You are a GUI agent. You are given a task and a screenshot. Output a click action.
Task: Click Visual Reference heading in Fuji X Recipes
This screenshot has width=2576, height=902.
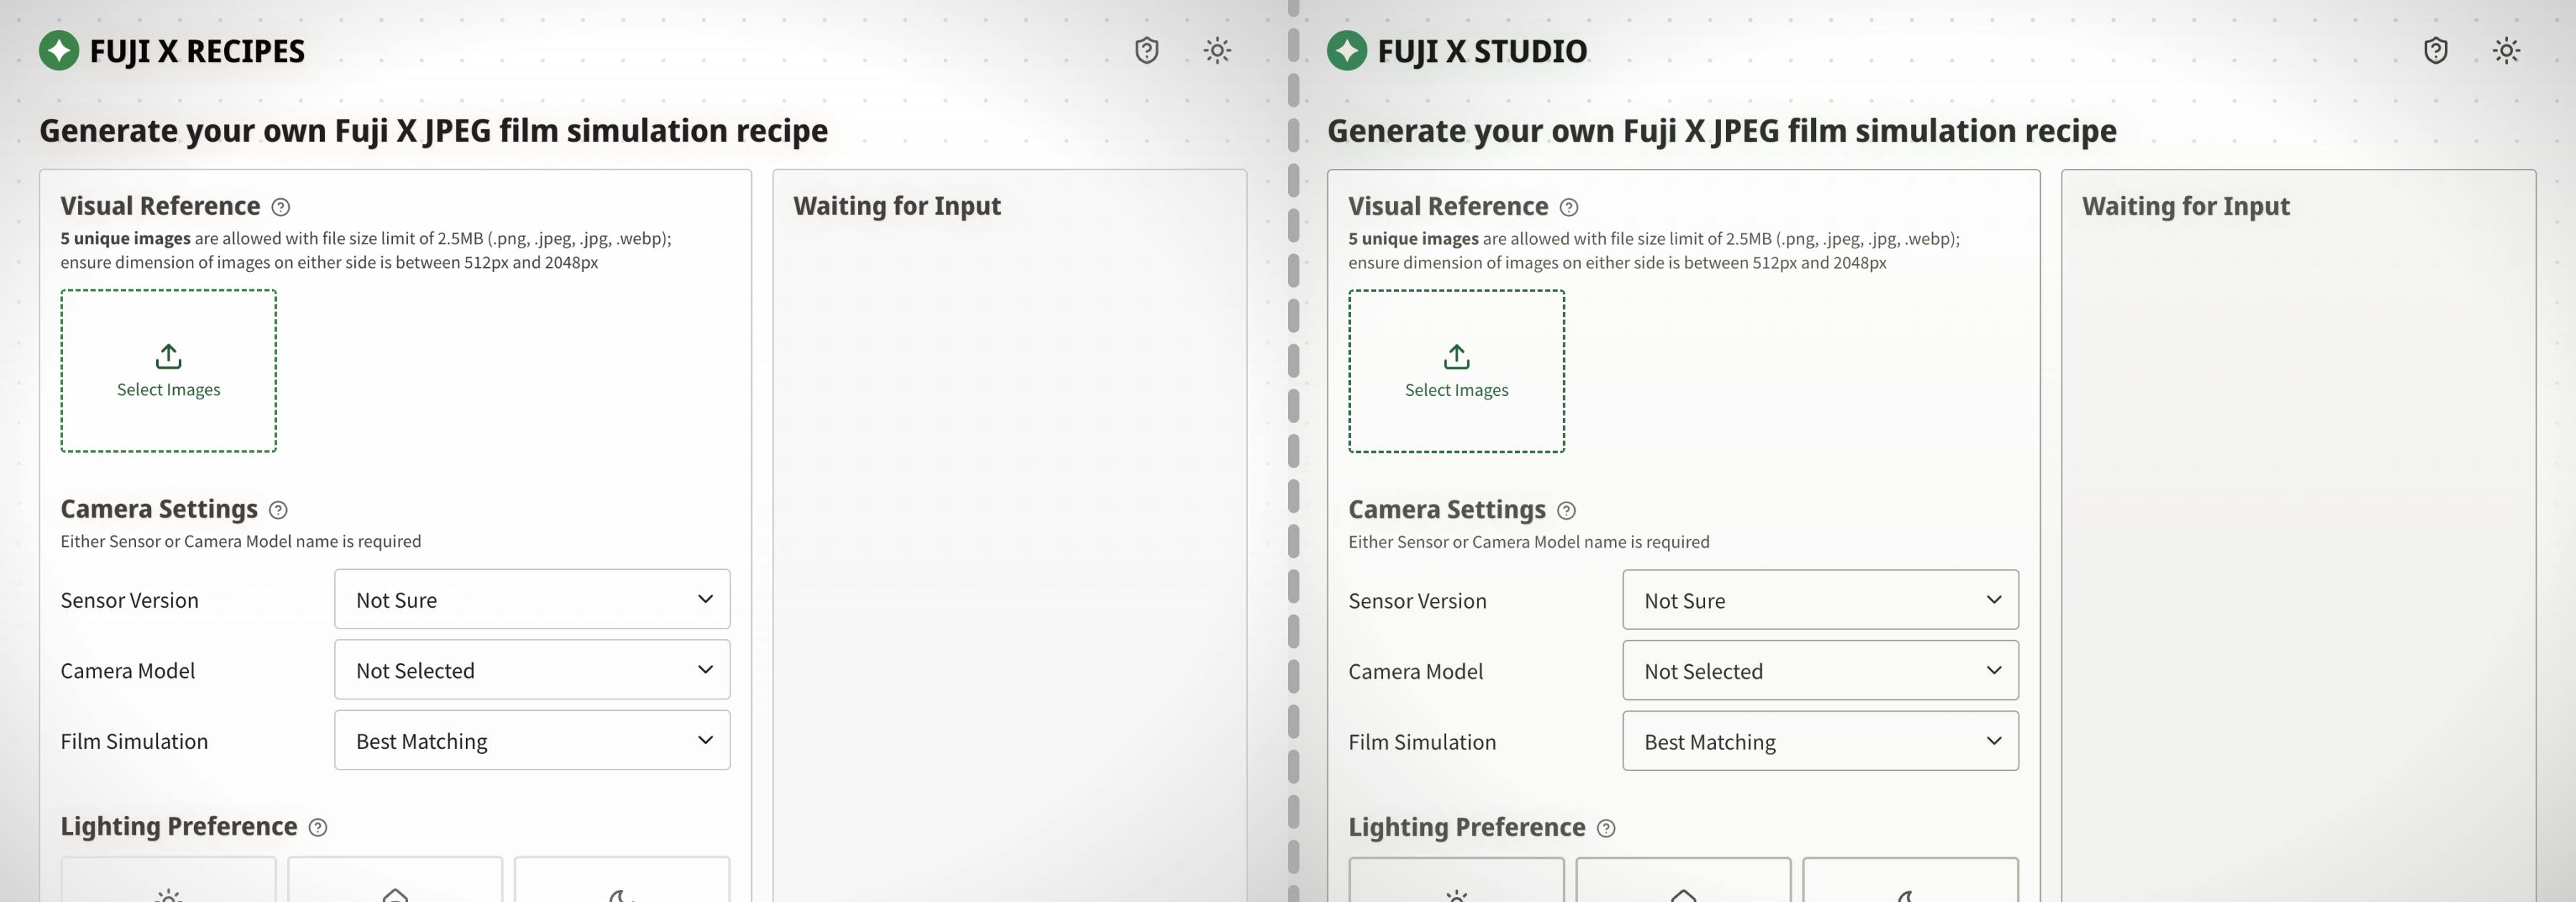[x=160, y=206]
